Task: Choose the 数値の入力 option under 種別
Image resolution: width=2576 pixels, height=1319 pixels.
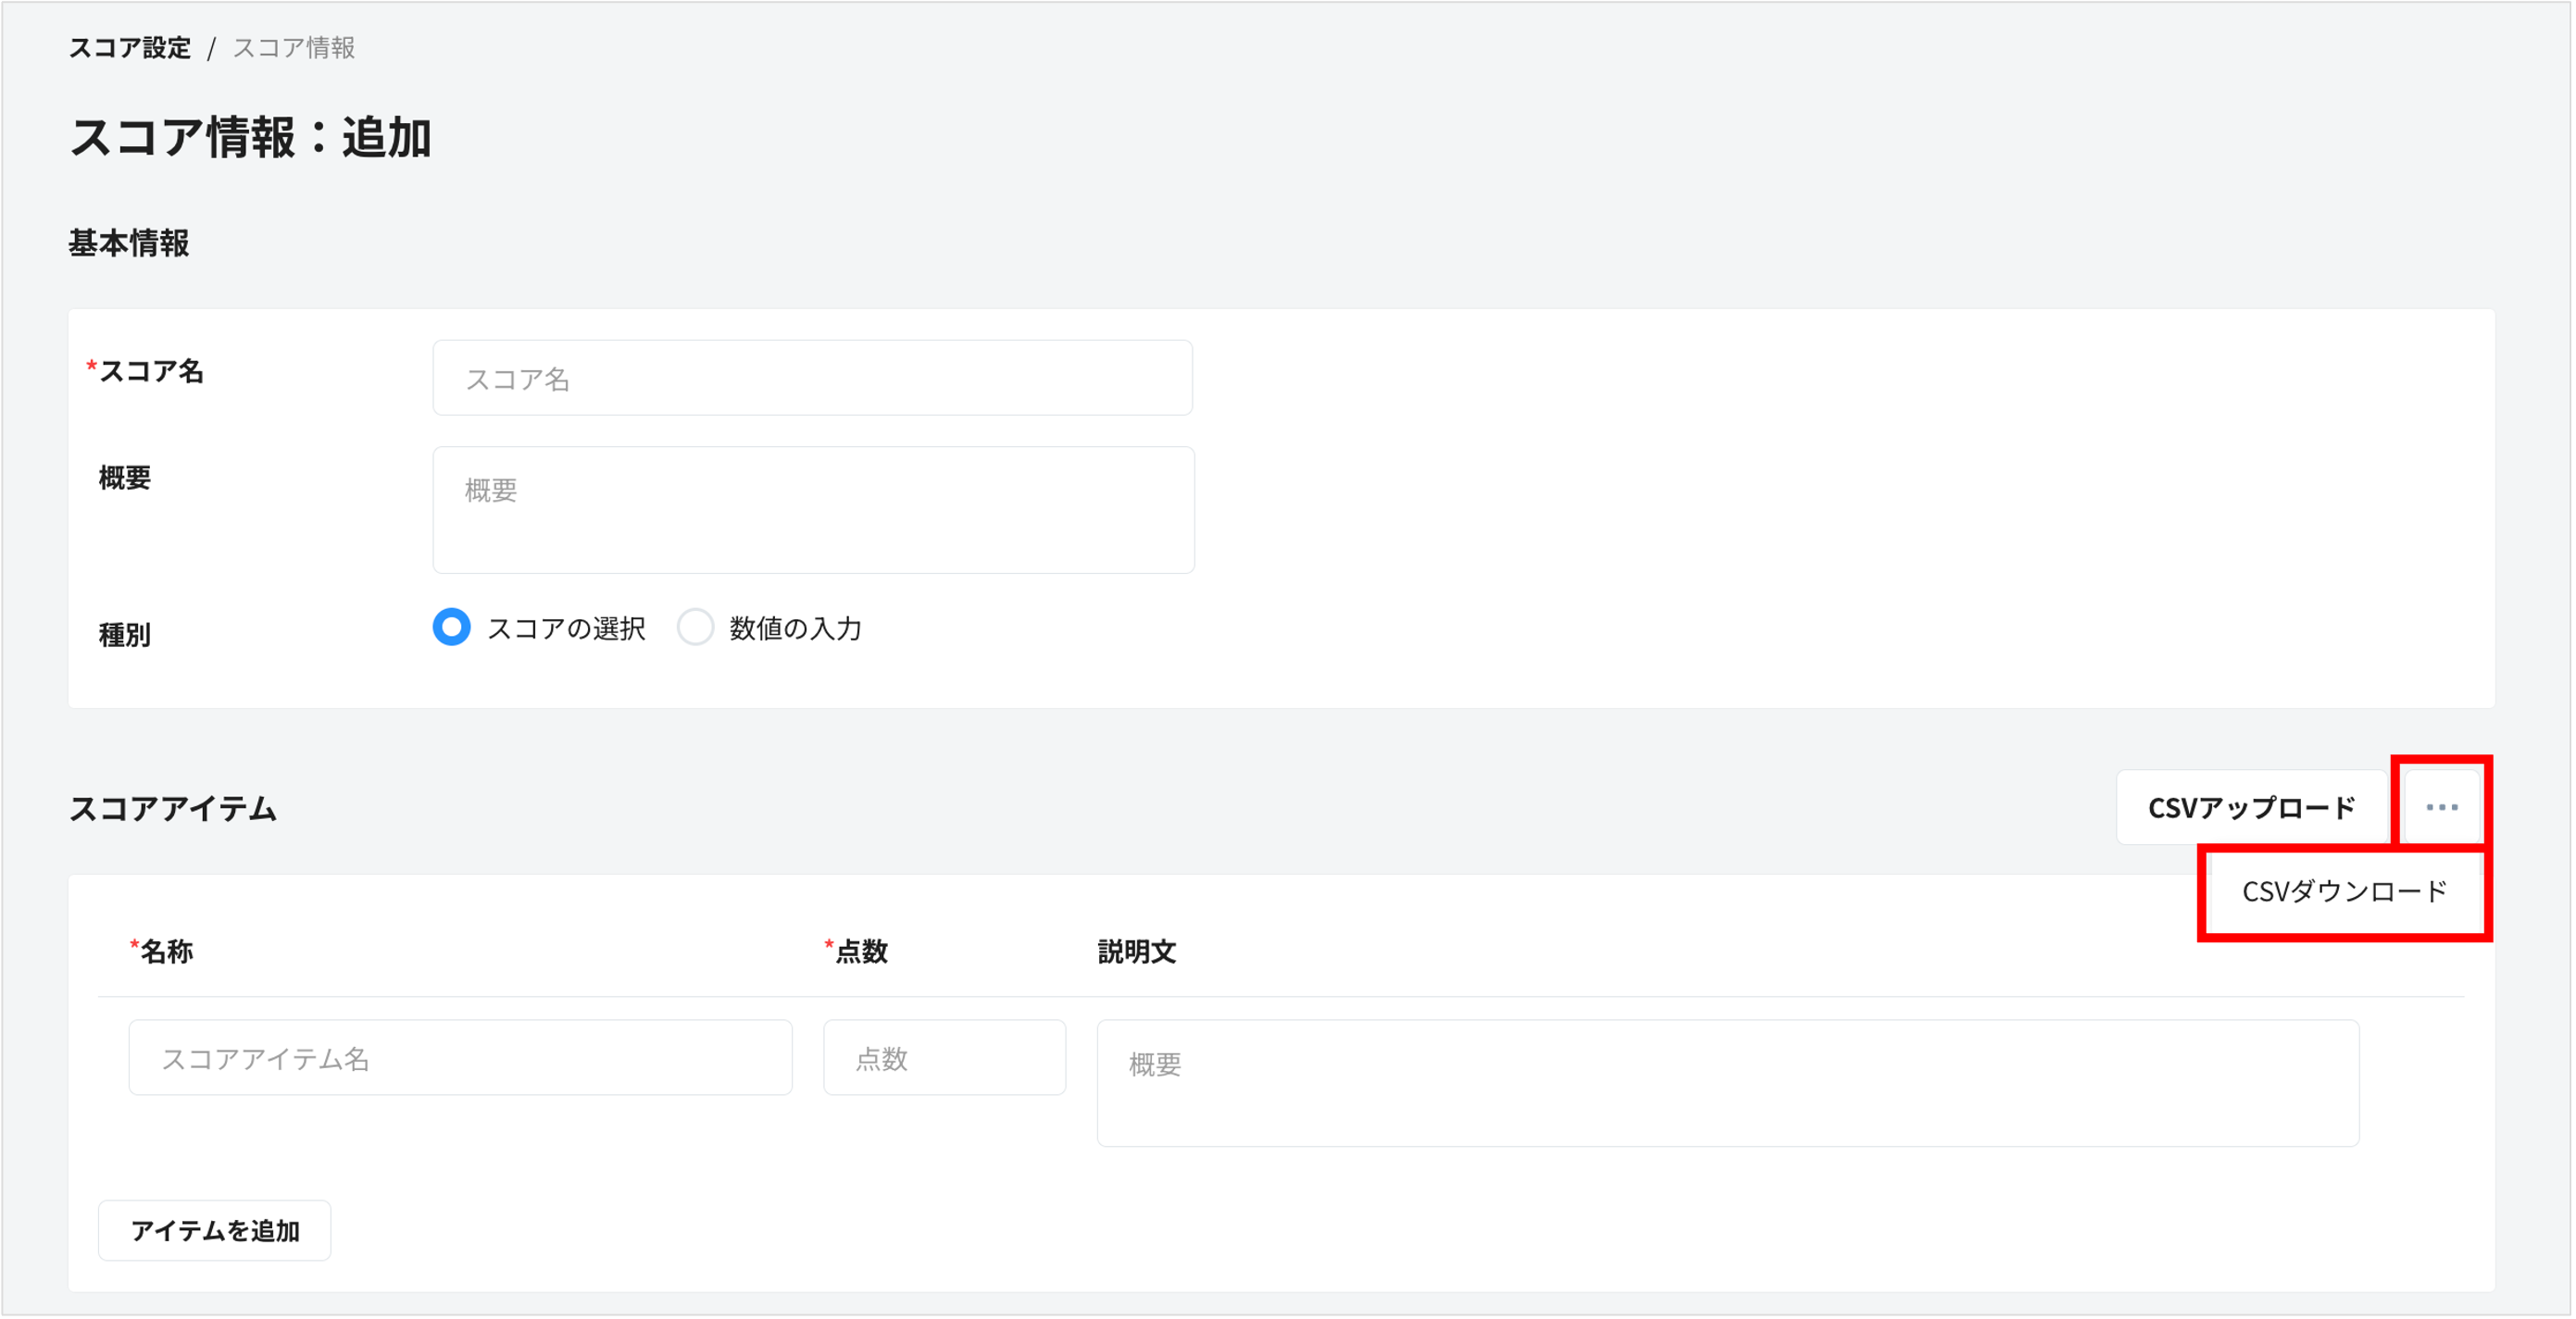Action: click(x=695, y=628)
